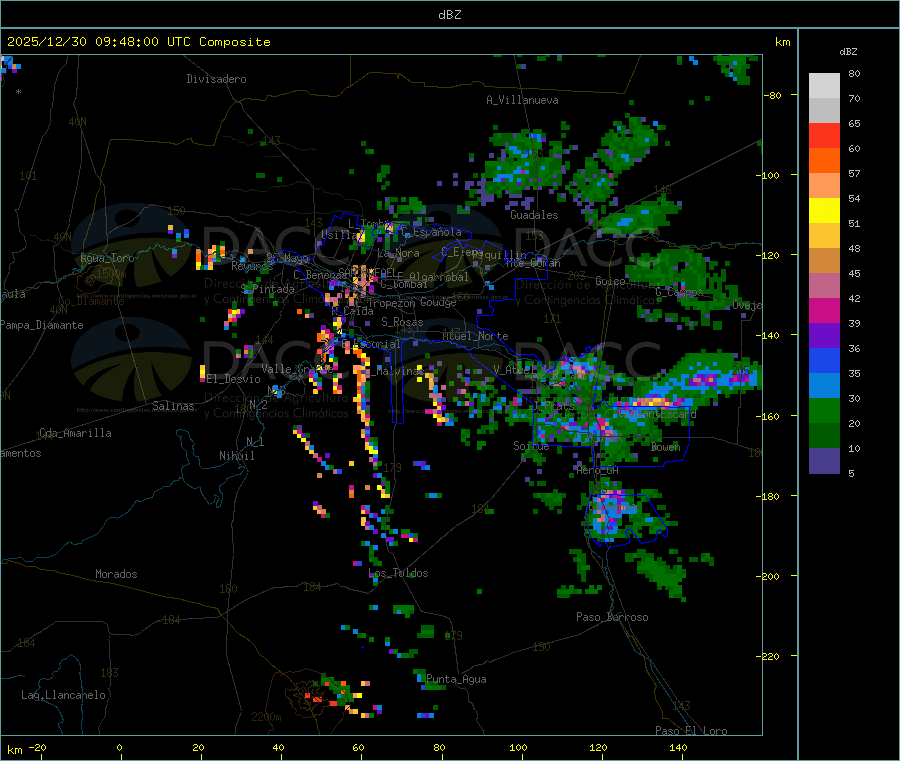This screenshot has height=761, width=900.
Task: Click the 'Pampa_Diamante' place label
Action: 41,325
